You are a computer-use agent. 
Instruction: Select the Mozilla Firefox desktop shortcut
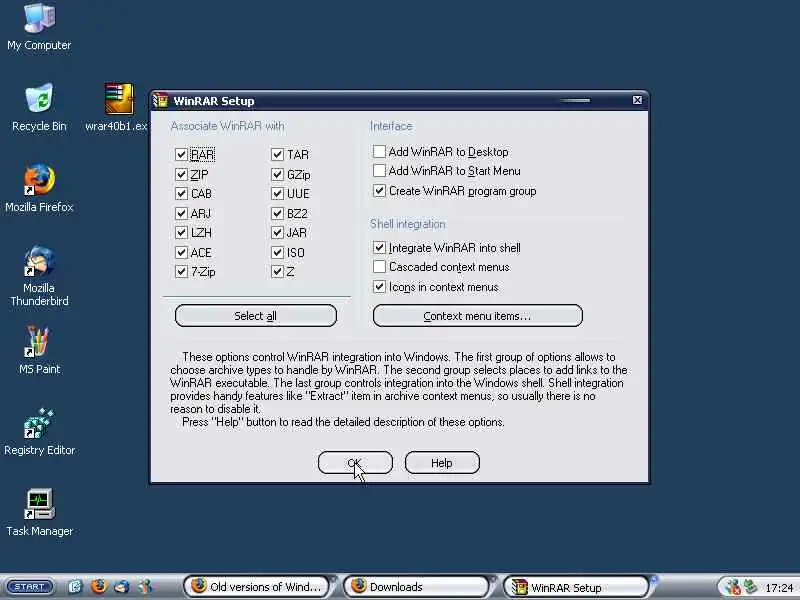pyautogui.click(x=39, y=188)
